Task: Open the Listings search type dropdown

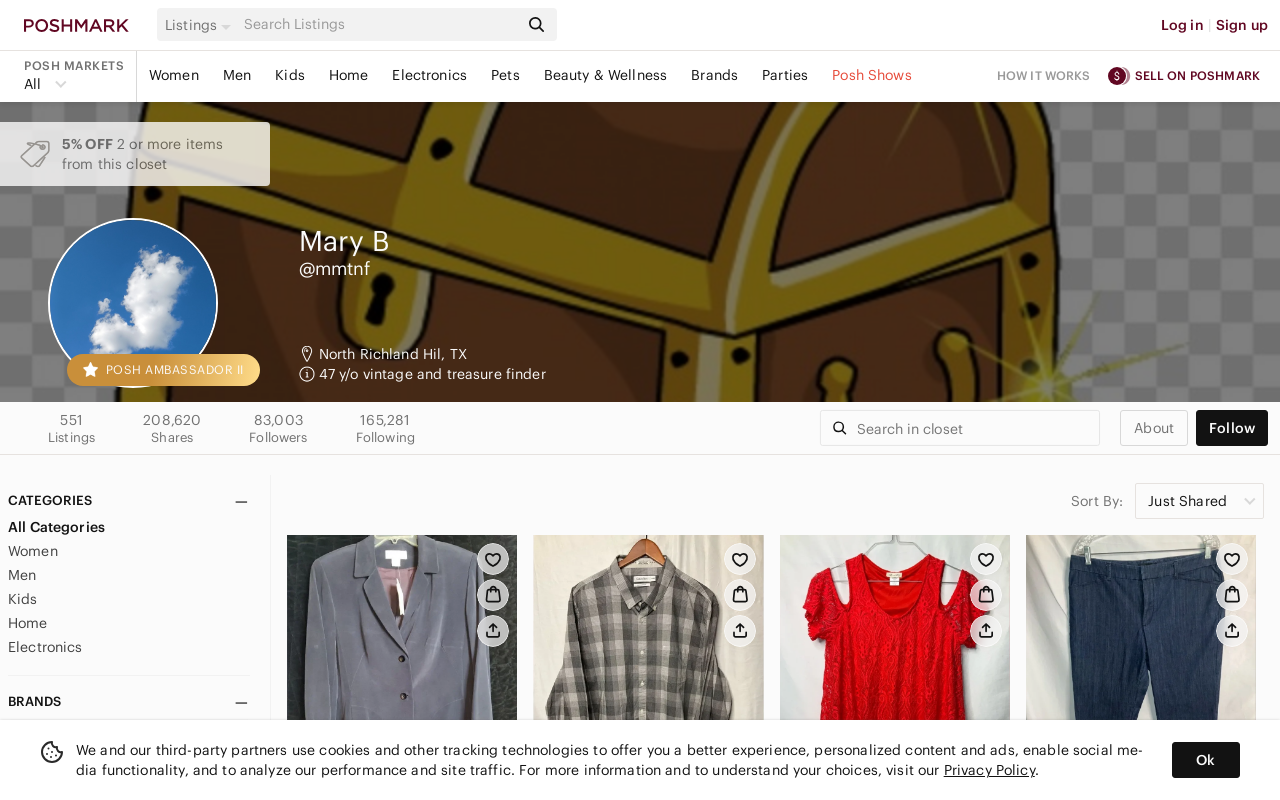Action: 197,25
